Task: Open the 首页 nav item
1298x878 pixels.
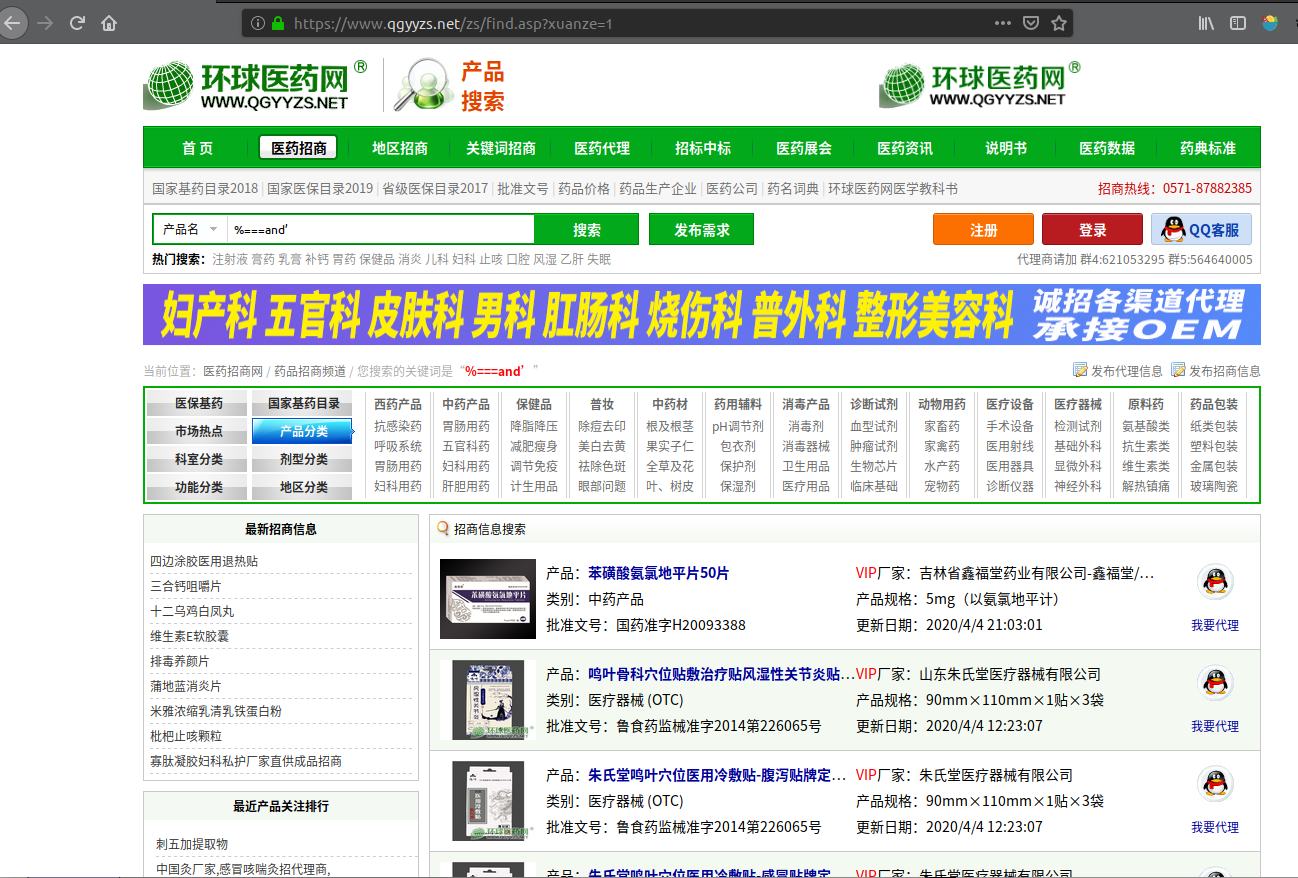Action: pyautogui.click(x=197, y=148)
